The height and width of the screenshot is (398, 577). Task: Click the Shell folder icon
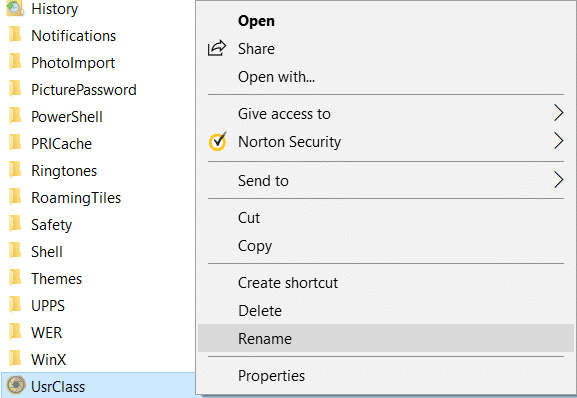(x=15, y=251)
